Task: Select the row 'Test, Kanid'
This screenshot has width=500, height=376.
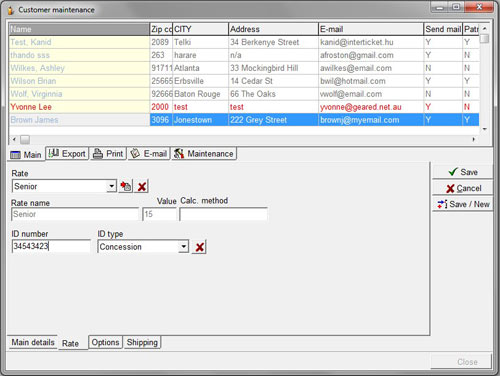Action: [244, 42]
